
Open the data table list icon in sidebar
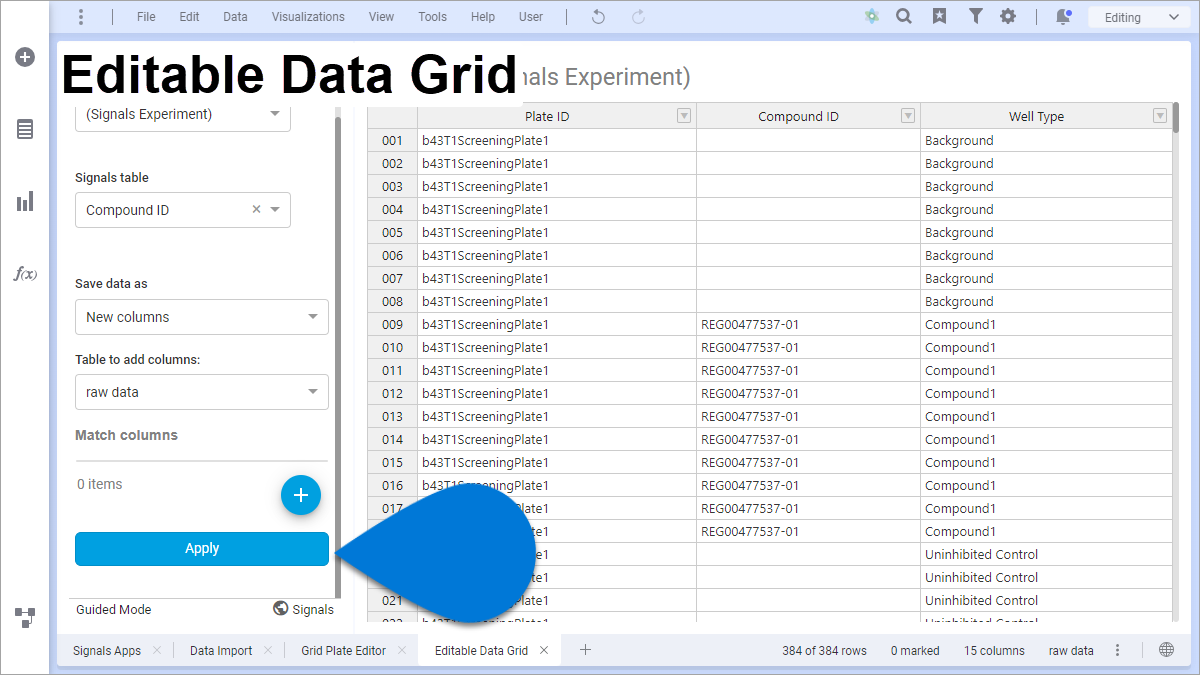pos(25,129)
